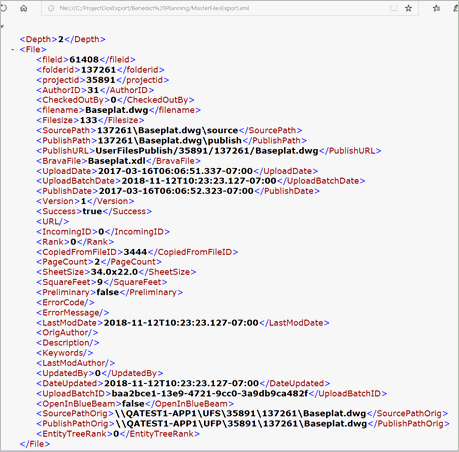Image resolution: width=459 pixels, height=452 pixels.
Task: Toggle reading view icon in address bar
Action: click(x=393, y=8)
